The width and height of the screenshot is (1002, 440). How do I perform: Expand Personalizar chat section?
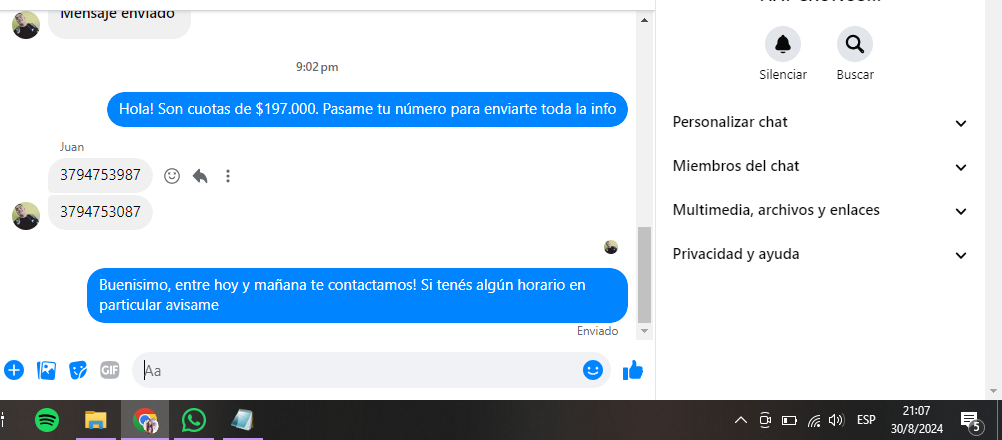[x=820, y=123]
